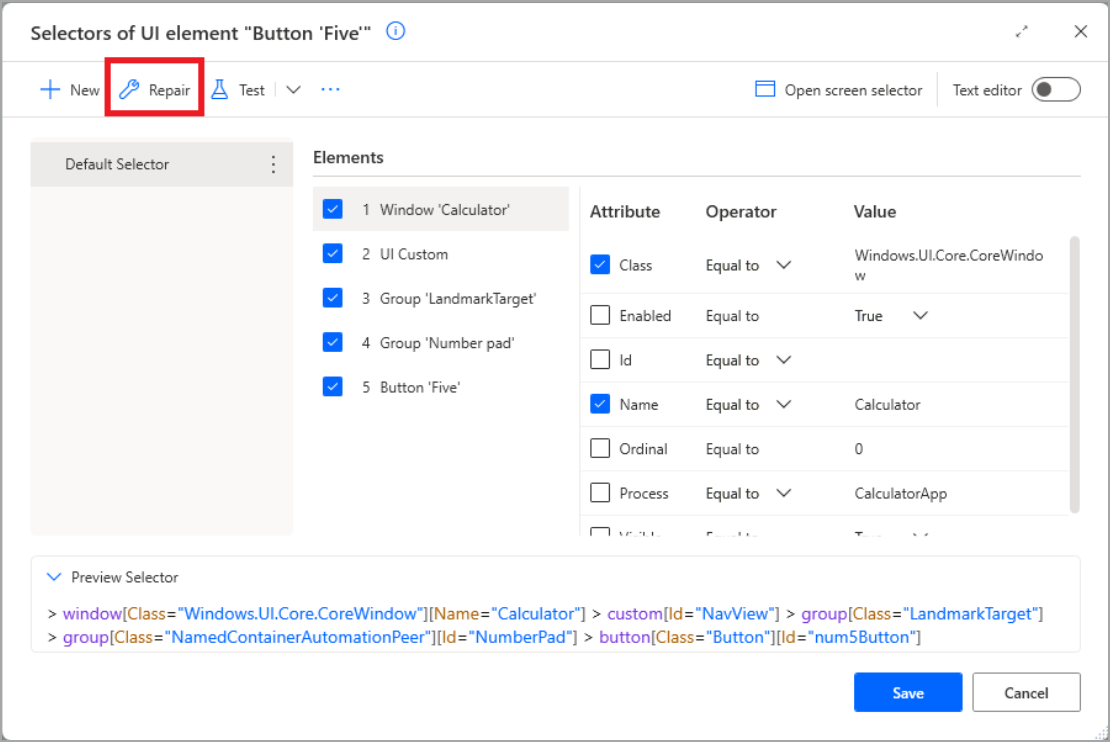Image resolution: width=1110 pixels, height=742 pixels.
Task: Open the more actions ellipsis menu
Action: point(330,89)
